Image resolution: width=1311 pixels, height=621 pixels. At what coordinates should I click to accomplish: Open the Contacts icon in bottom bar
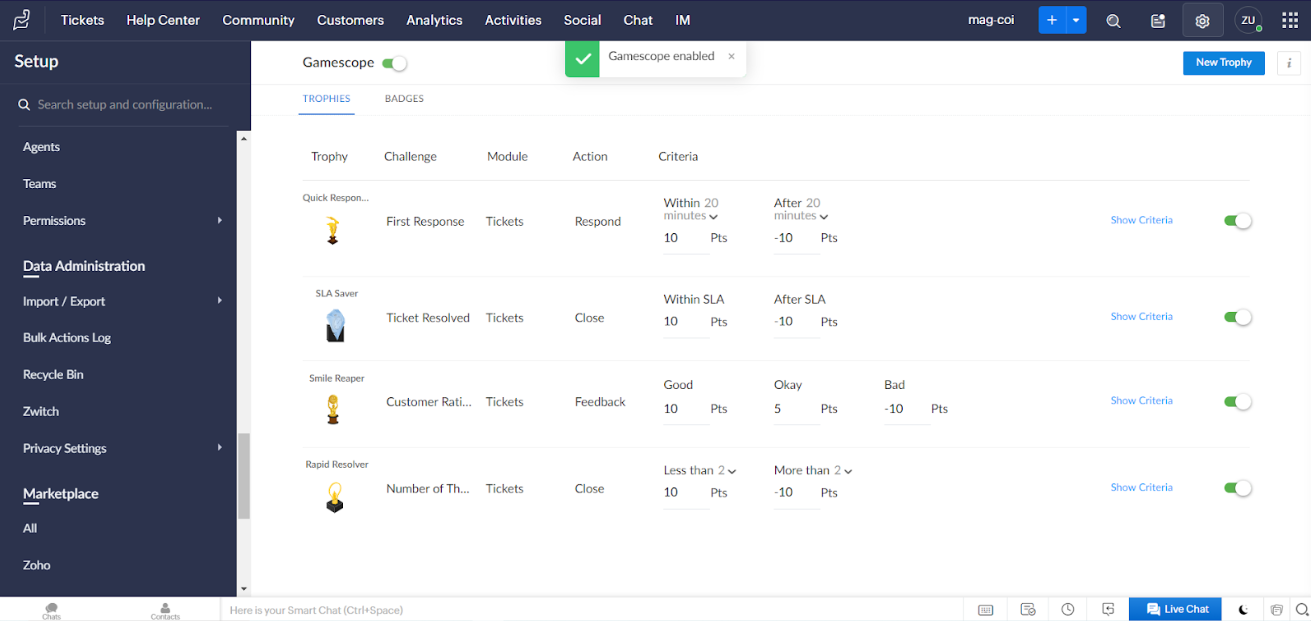[165, 610]
